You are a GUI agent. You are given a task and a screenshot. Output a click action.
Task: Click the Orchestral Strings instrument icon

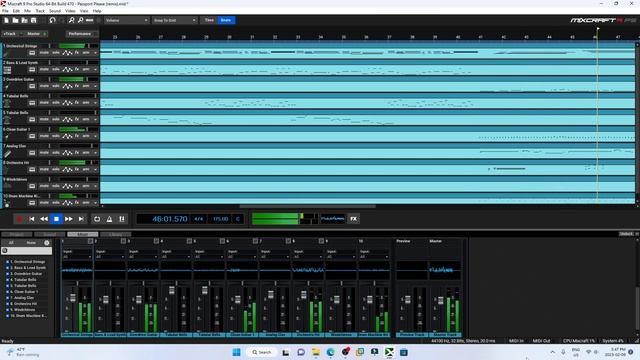pyautogui.click(x=7, y=53)
